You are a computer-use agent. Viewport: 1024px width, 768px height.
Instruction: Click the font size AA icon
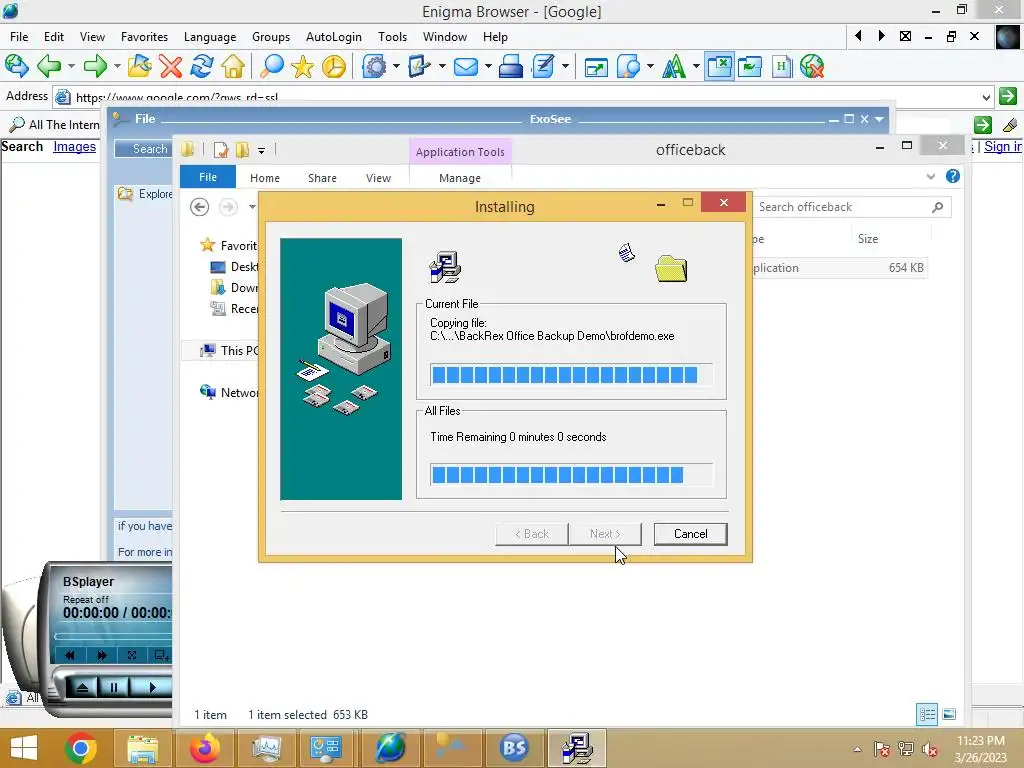coord(674,67)
